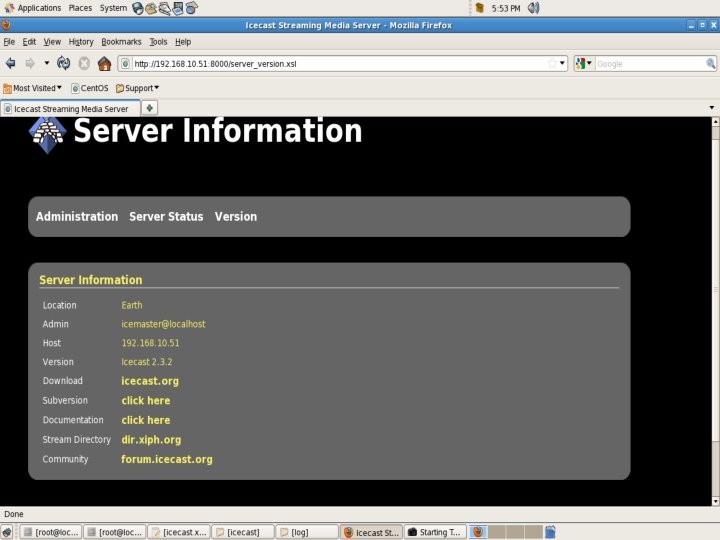Click the page vertical scrollbar thumb
Image resolution: width=720 pixels, height=540 pixels.
point(715,290)
